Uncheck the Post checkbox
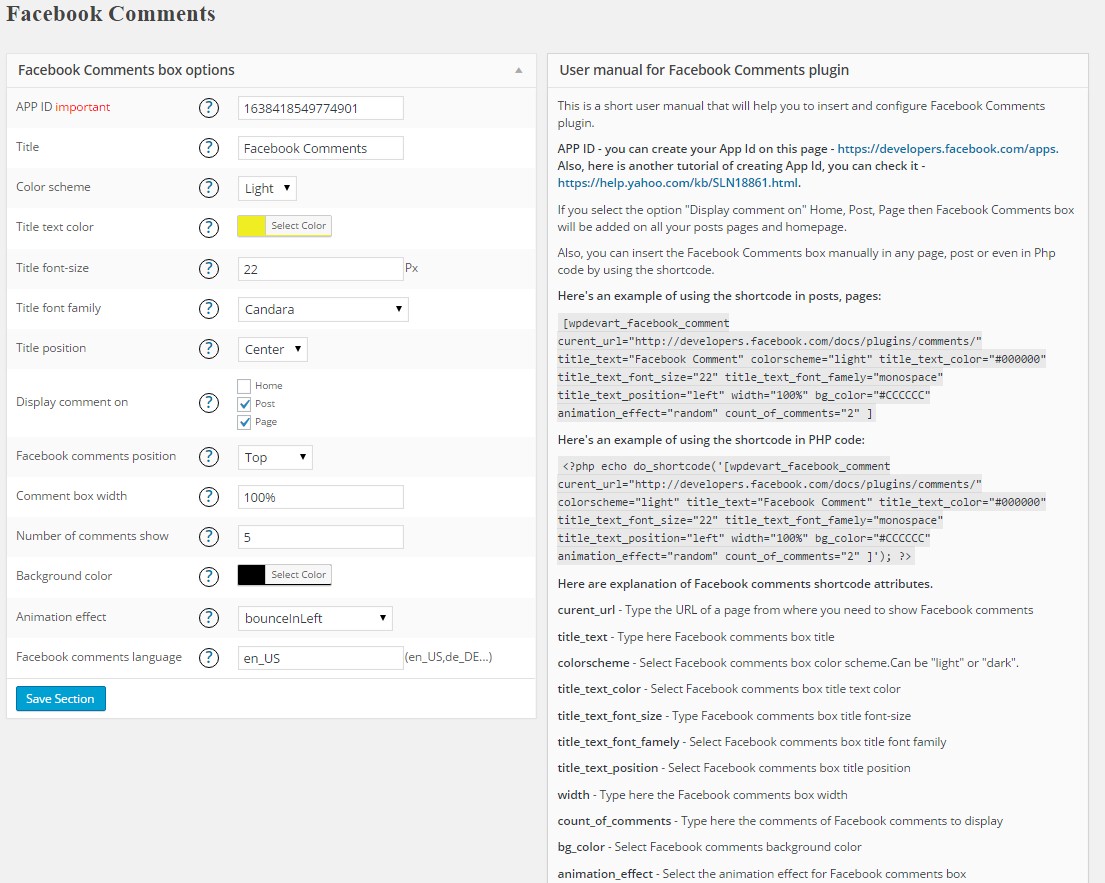Screen dimensions: 1105x883 [x=244, y=404]
